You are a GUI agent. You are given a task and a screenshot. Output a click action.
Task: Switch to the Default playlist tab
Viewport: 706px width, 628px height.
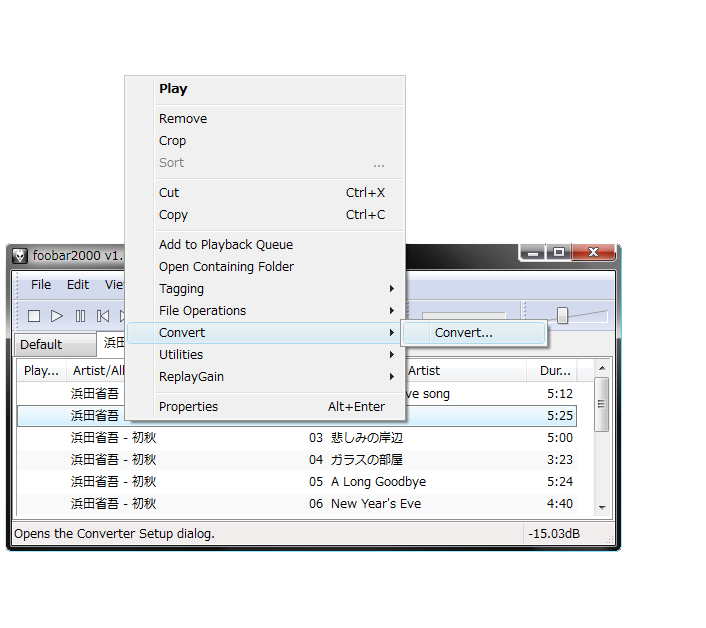pyautogui.click(x=55, y=345)
